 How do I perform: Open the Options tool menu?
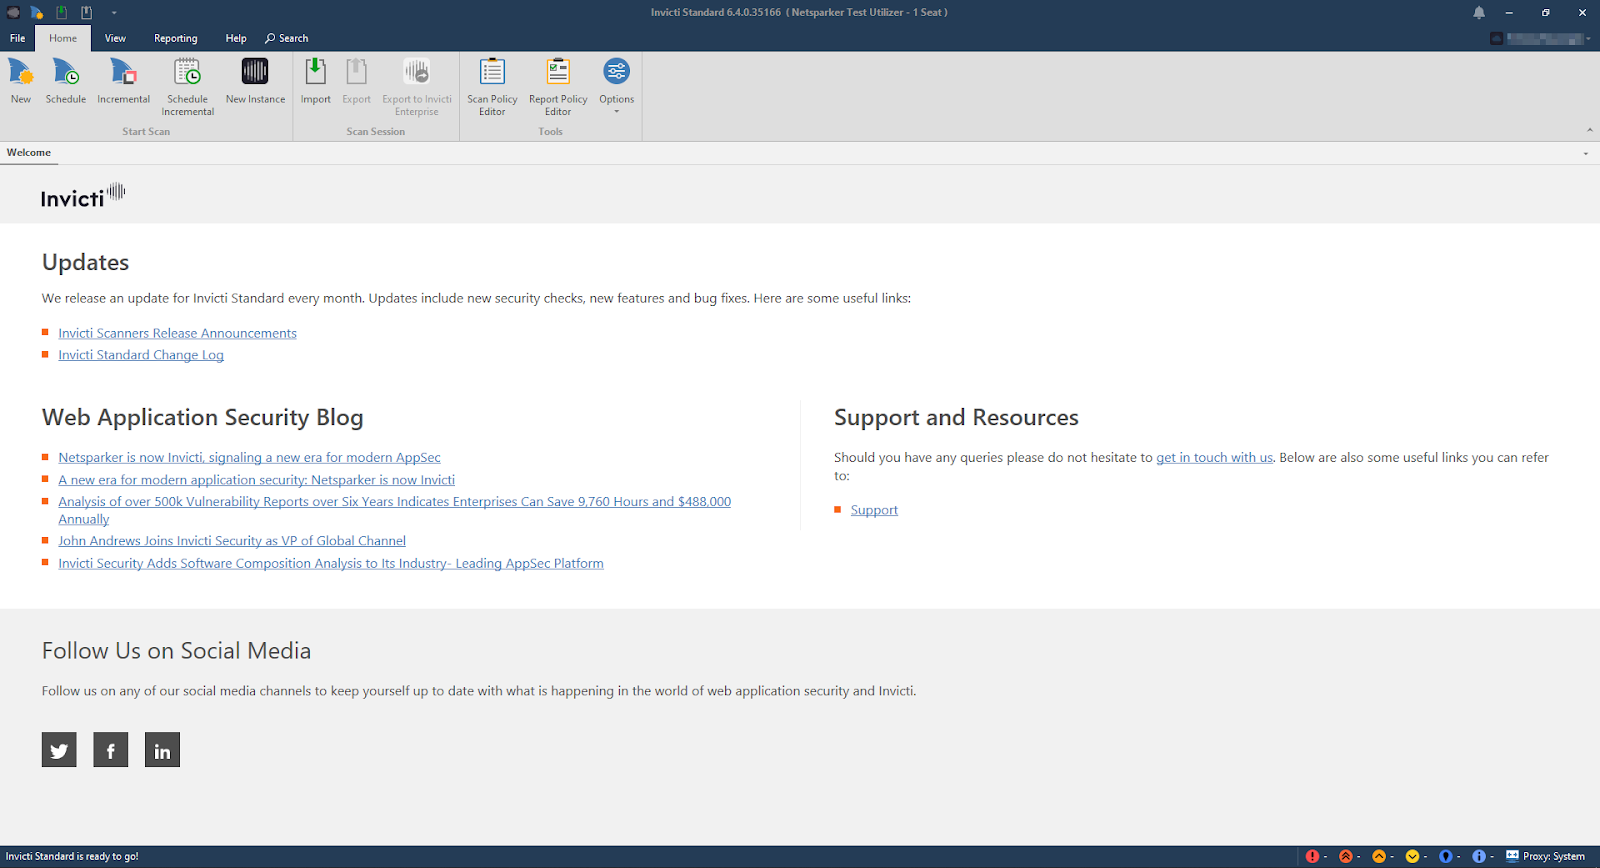pyautogui.click(x=616, y=85)
